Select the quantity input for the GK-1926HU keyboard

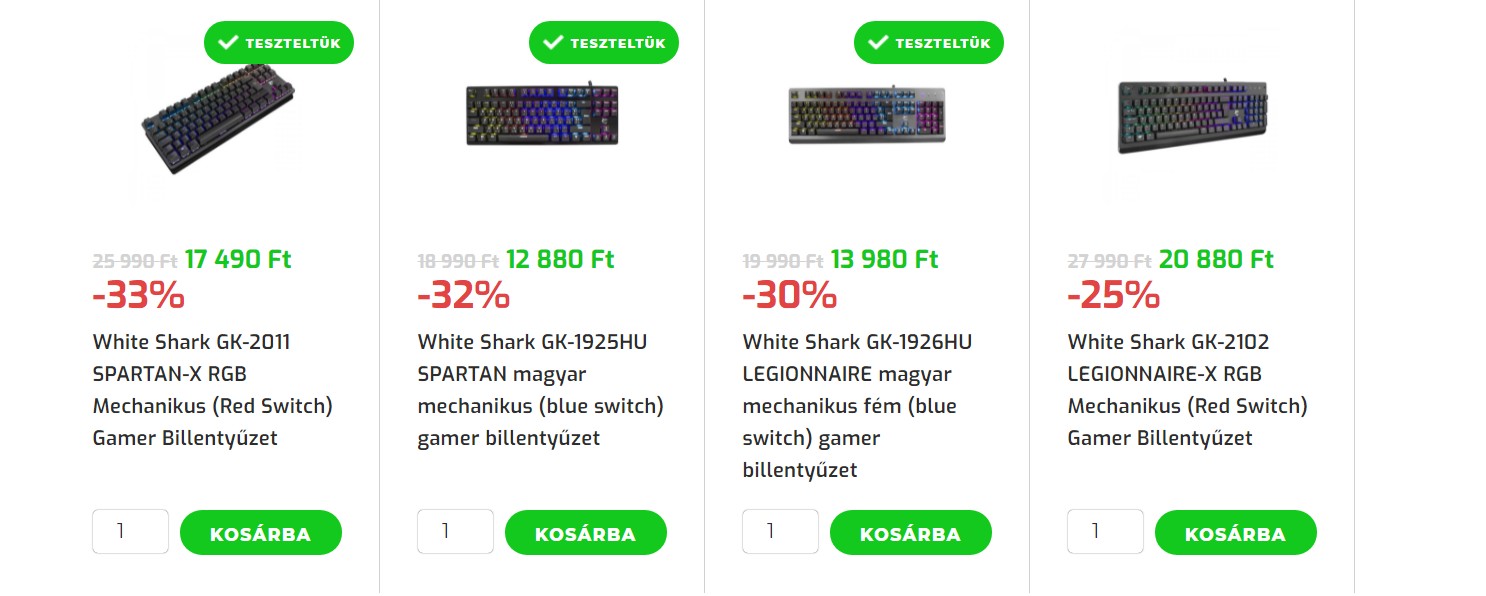click(780, 532)
